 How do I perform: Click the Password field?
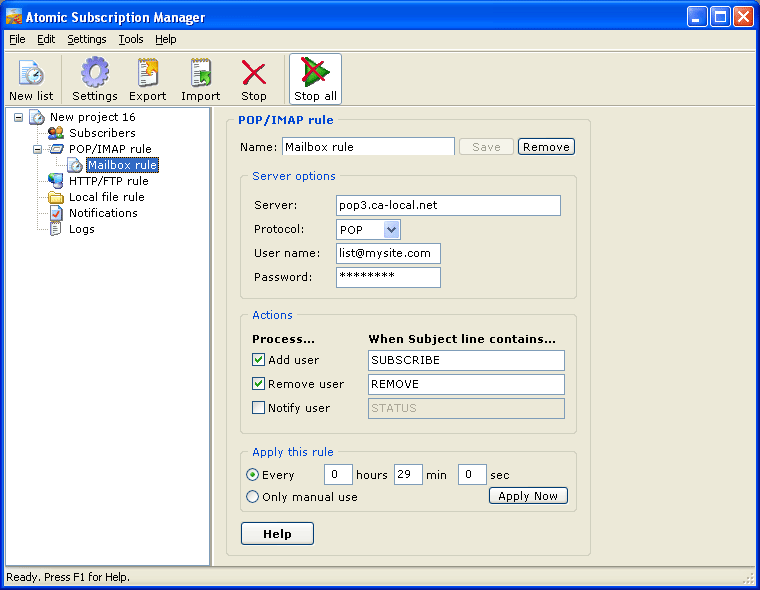coord(388,277)
